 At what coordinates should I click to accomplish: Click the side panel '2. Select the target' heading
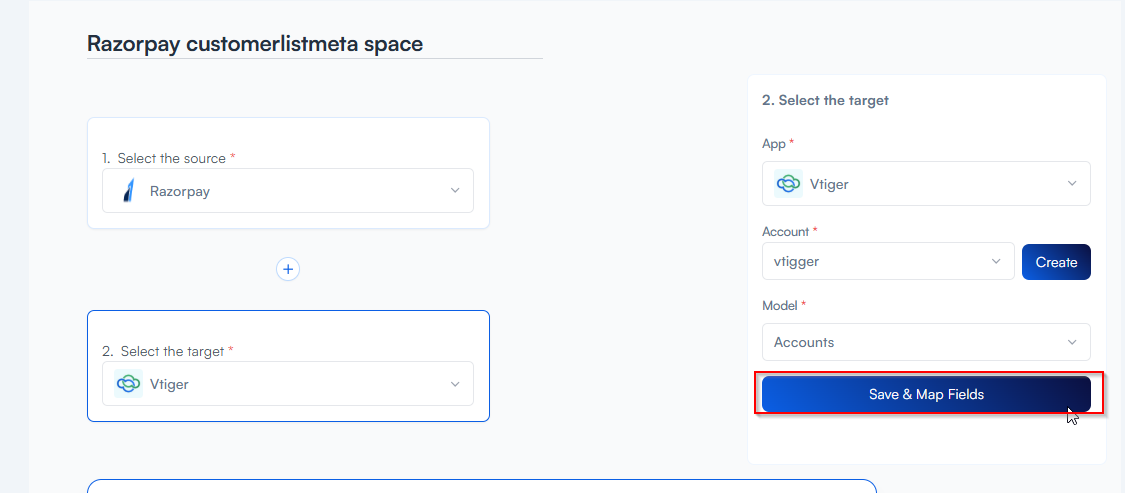click(825, 100)
